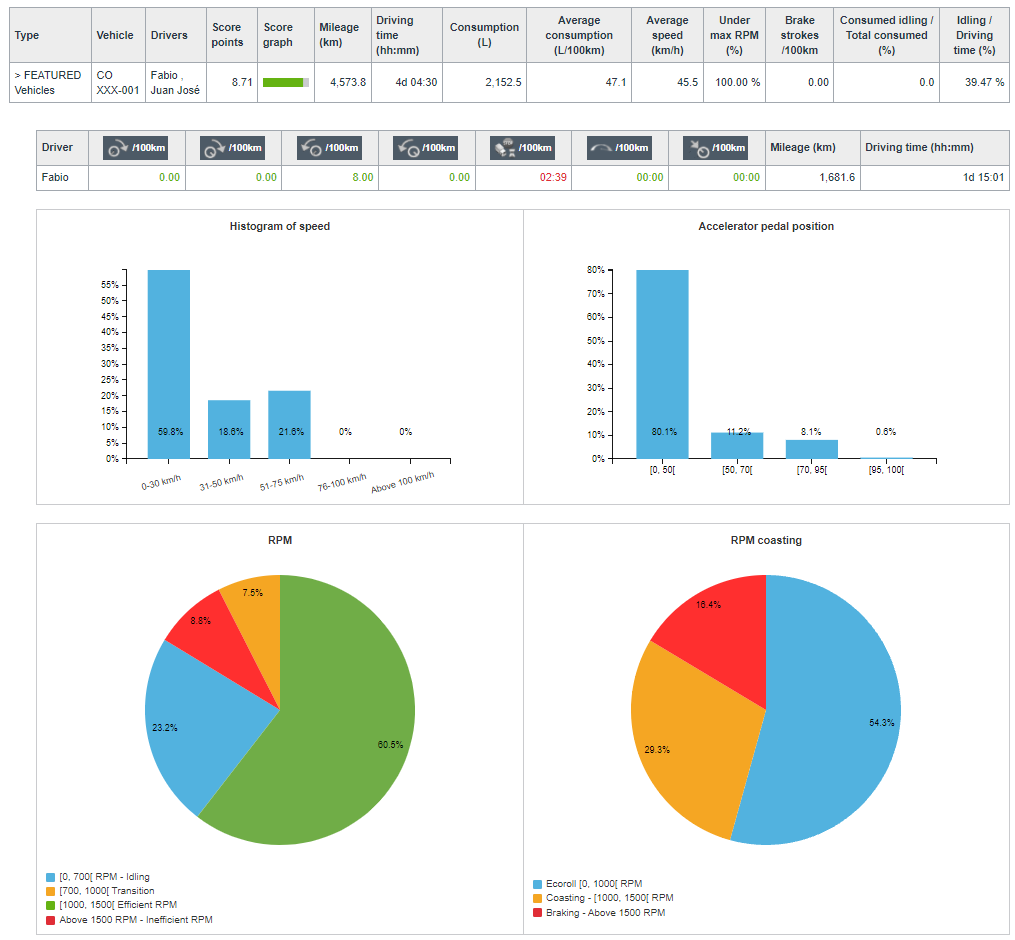Click the large-wheel counter-clockwise braking /100km icon

tap(426, 148)
